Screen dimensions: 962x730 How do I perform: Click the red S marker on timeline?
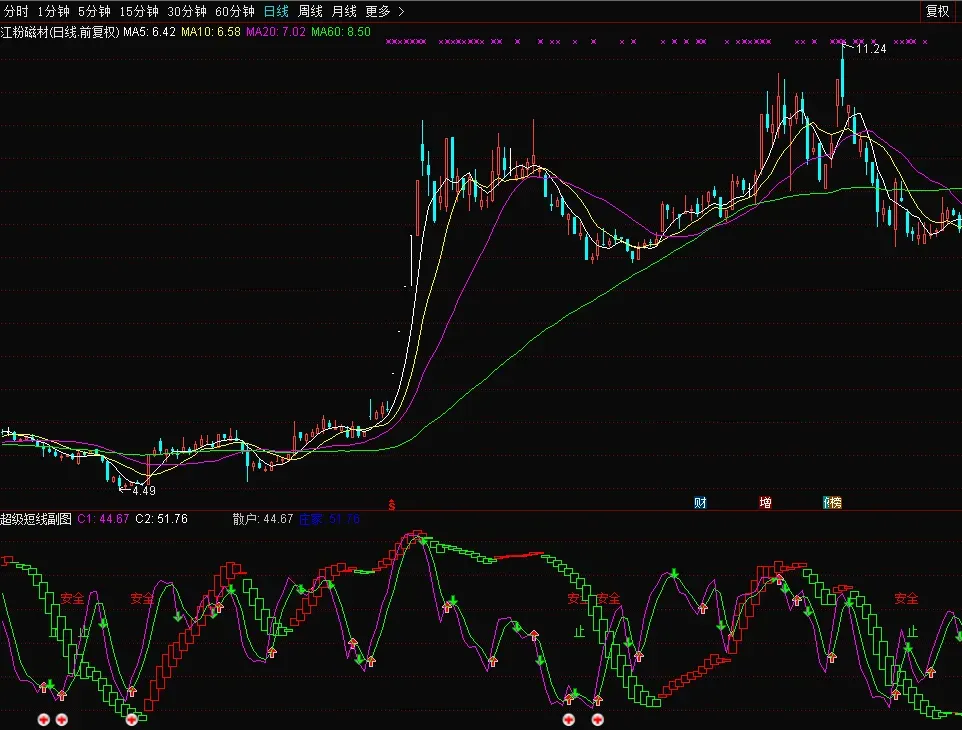[392, 505]
